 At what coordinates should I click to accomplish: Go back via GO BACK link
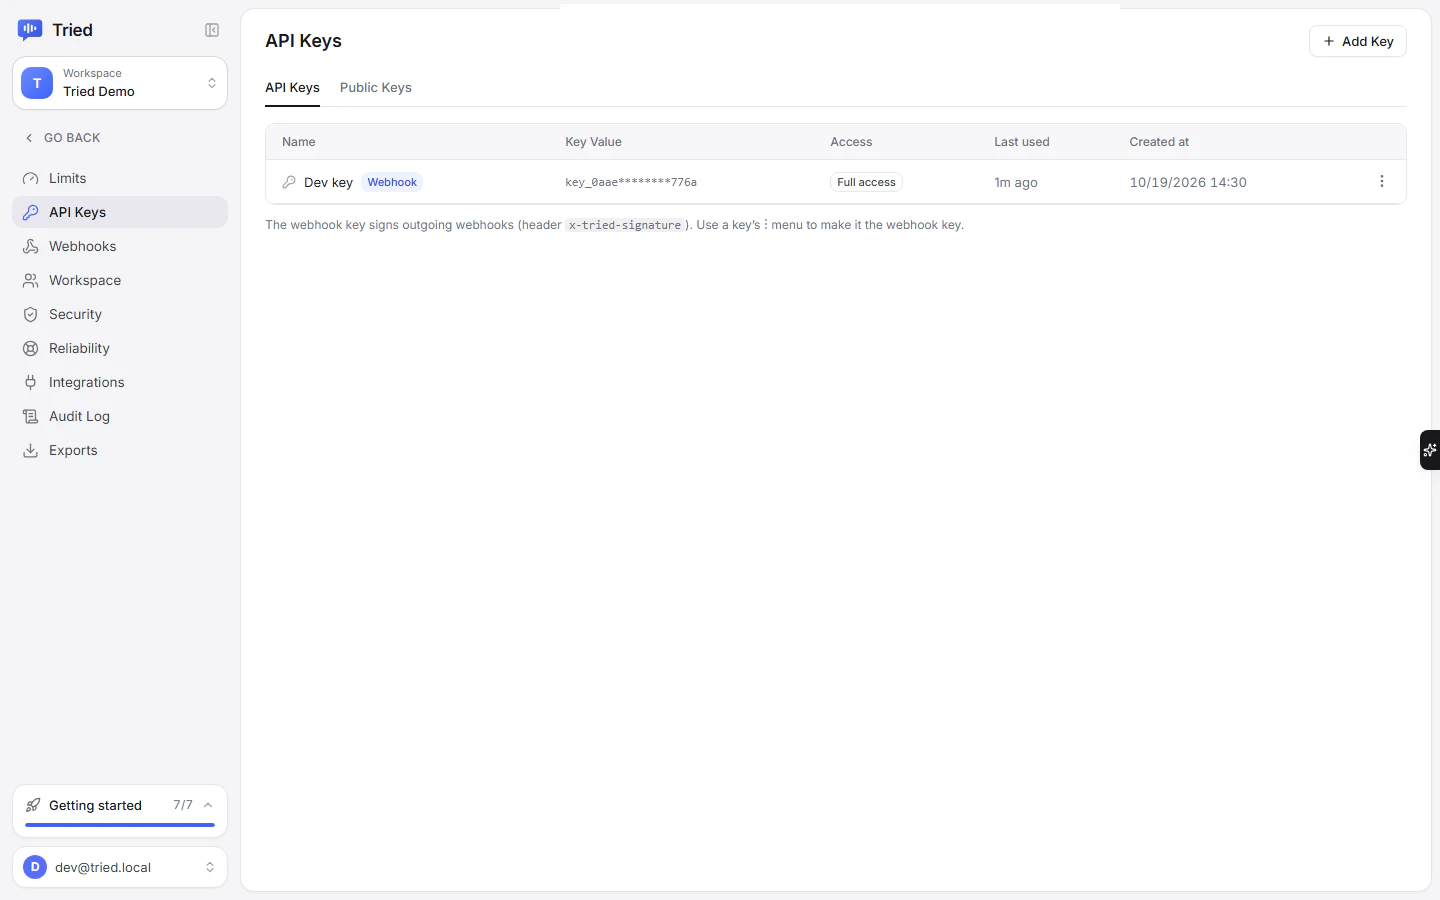(62, 138)
